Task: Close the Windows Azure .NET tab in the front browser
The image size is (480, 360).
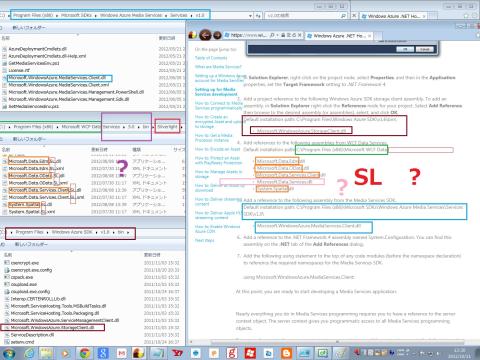Action: (370, 35)
